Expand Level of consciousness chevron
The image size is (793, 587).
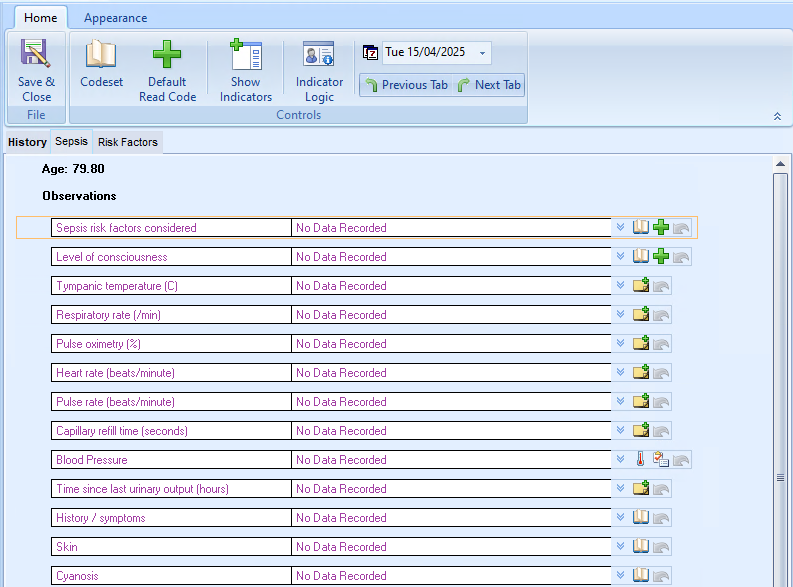(621, 256)
